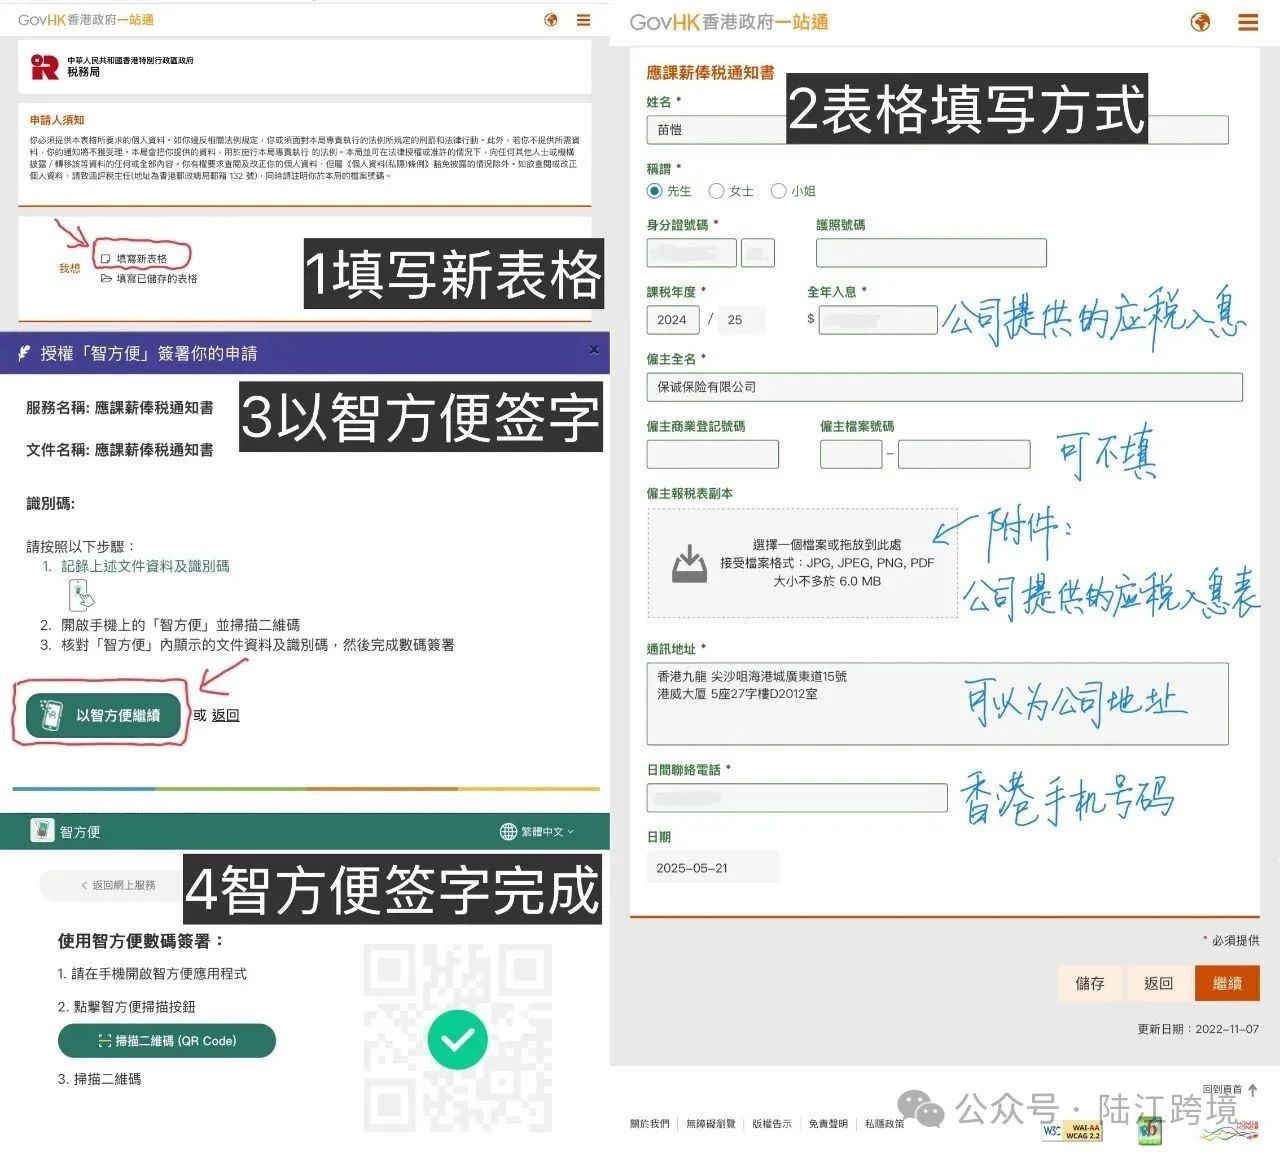Select the 先生 radio button

coord(655,191)
